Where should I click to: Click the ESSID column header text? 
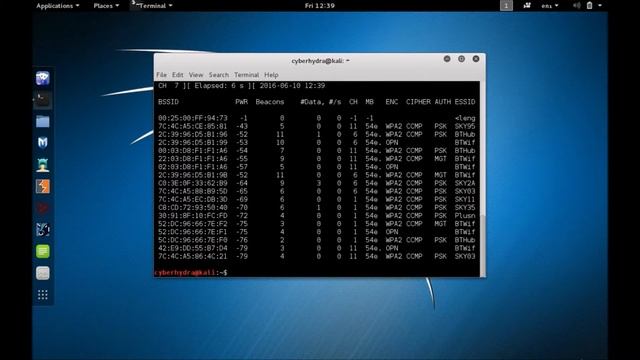coord(465,102)
